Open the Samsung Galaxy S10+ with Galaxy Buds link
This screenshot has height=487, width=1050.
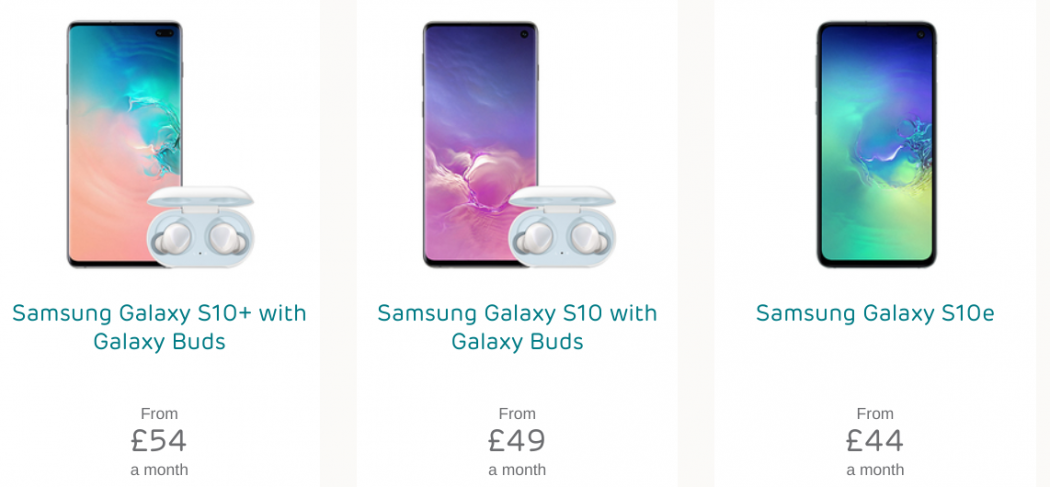(159, 327)
